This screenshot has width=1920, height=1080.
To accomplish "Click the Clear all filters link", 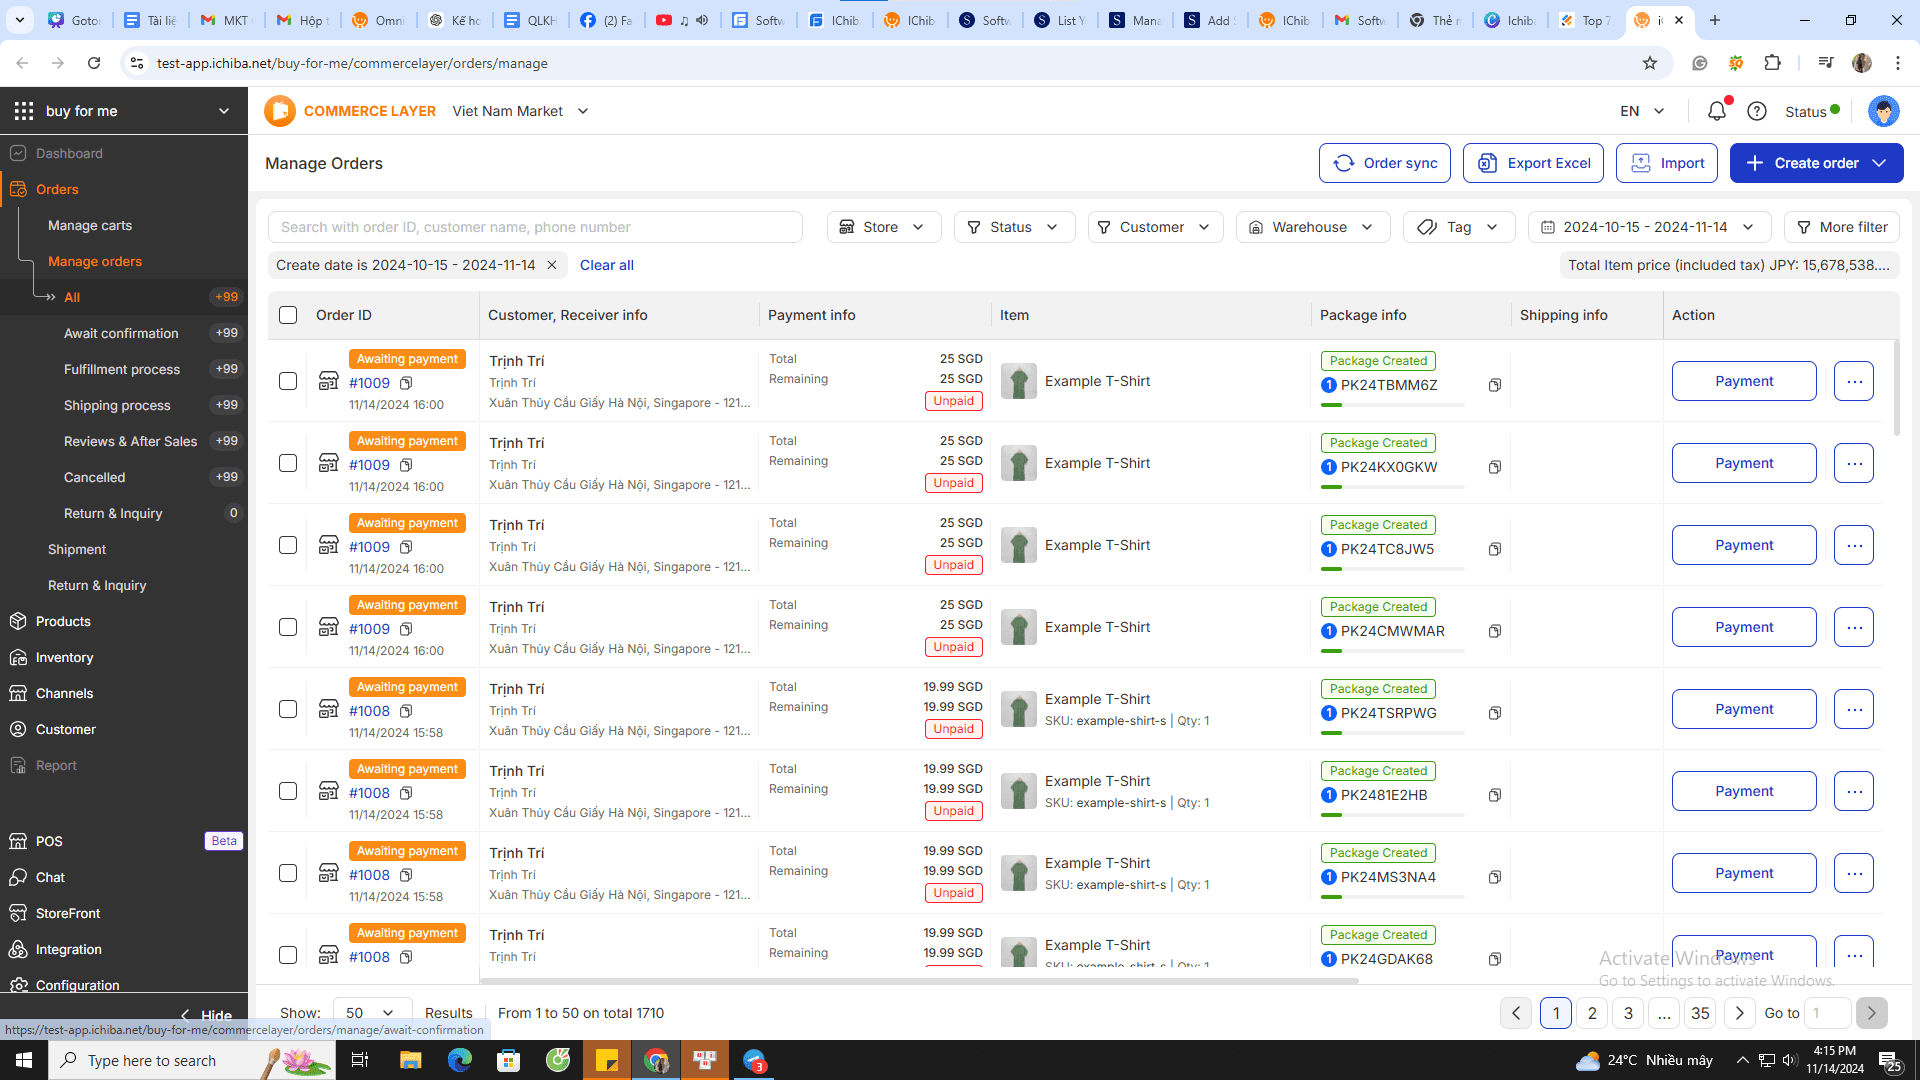I will click(606, 265).
